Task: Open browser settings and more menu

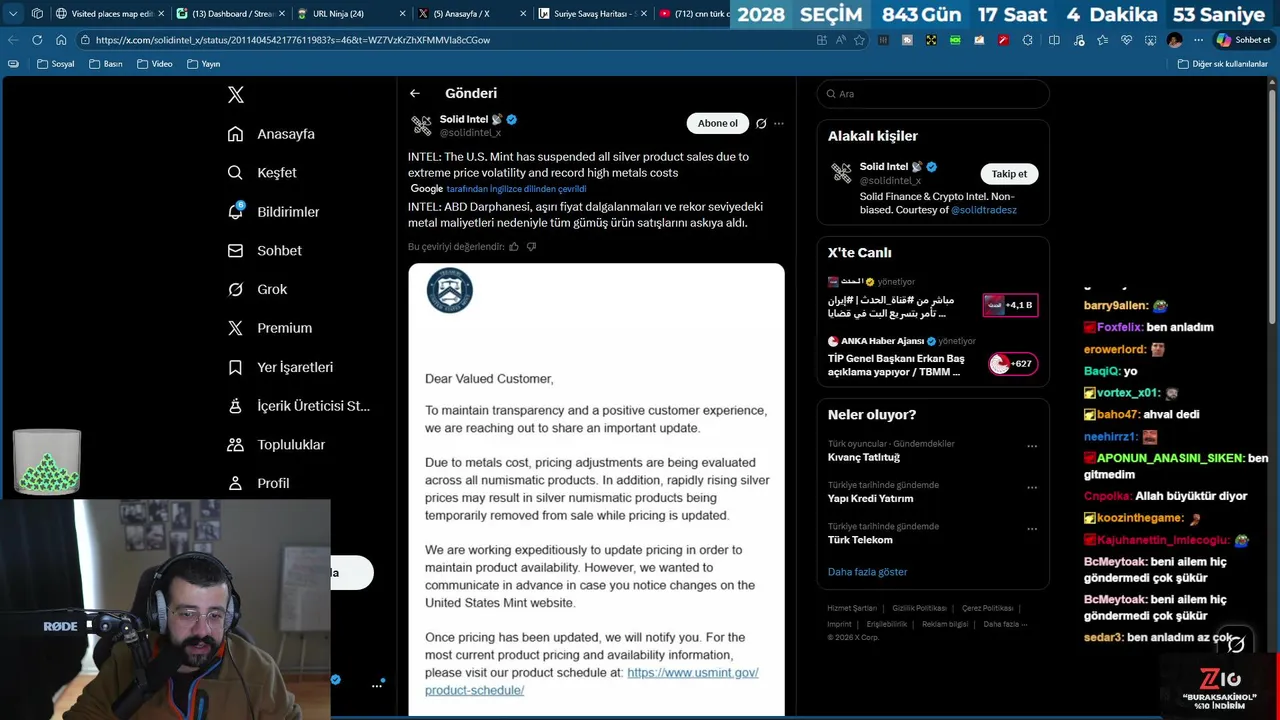Action: (1199, 40)
